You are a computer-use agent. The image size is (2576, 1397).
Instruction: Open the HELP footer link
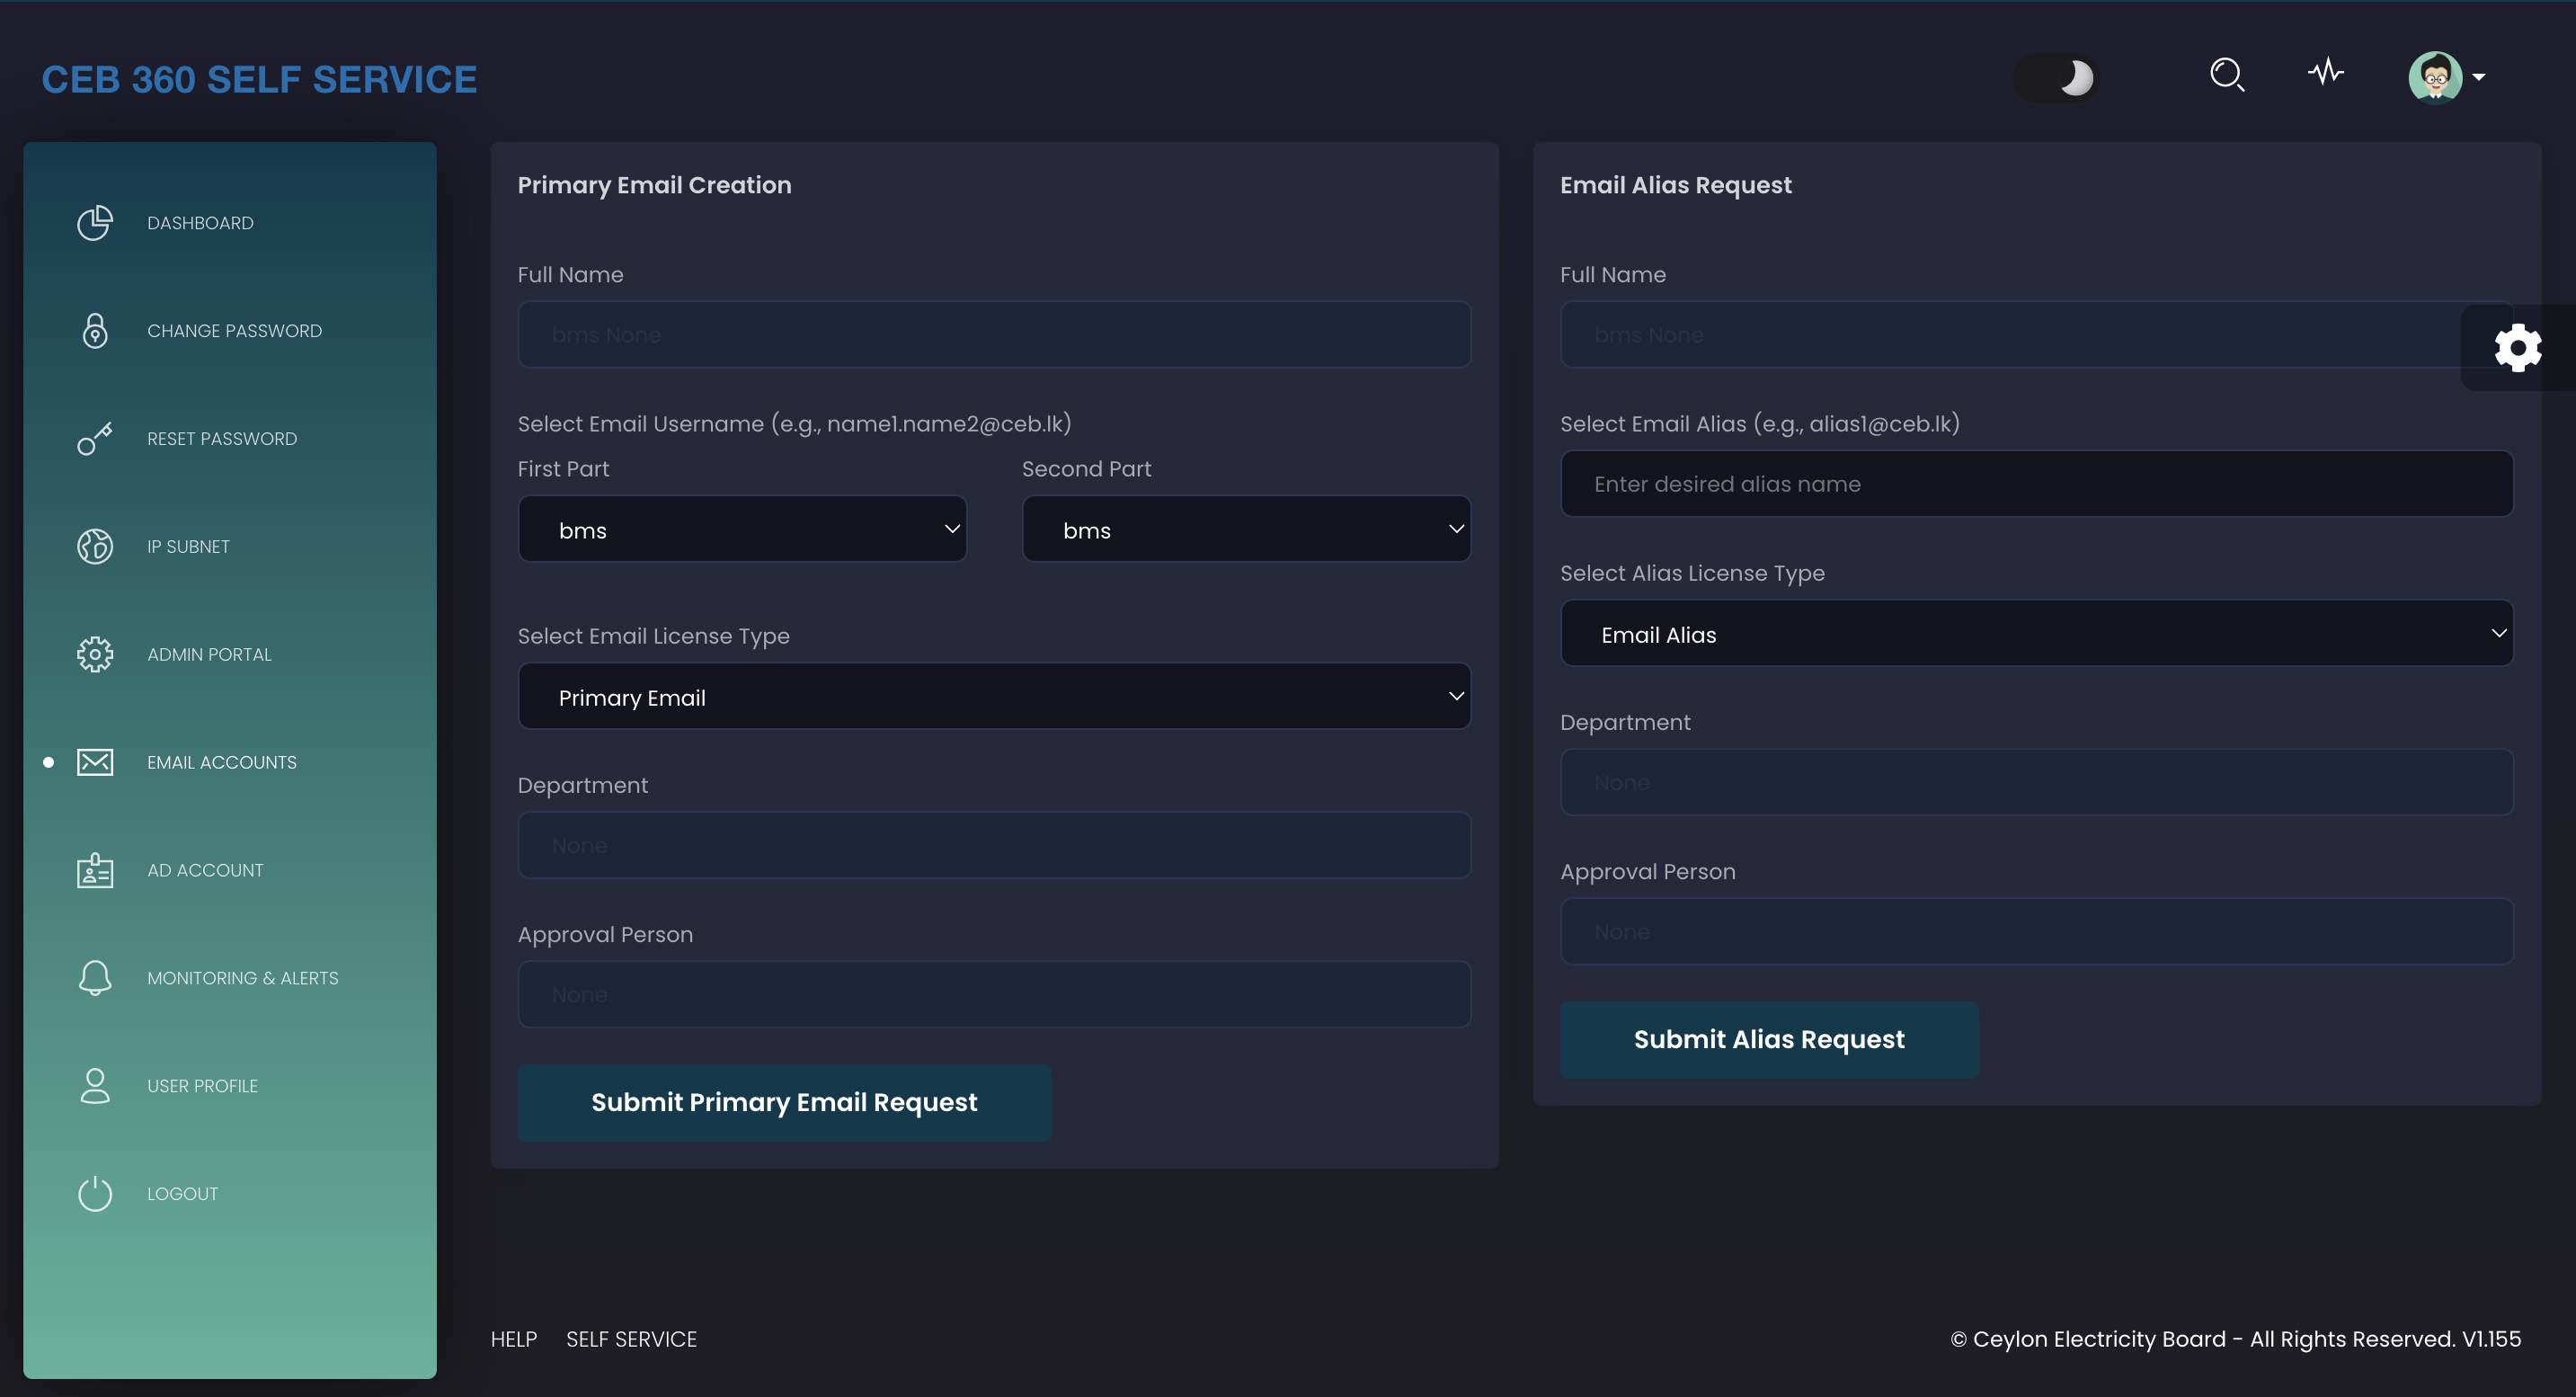click(x=514, y=1339)
